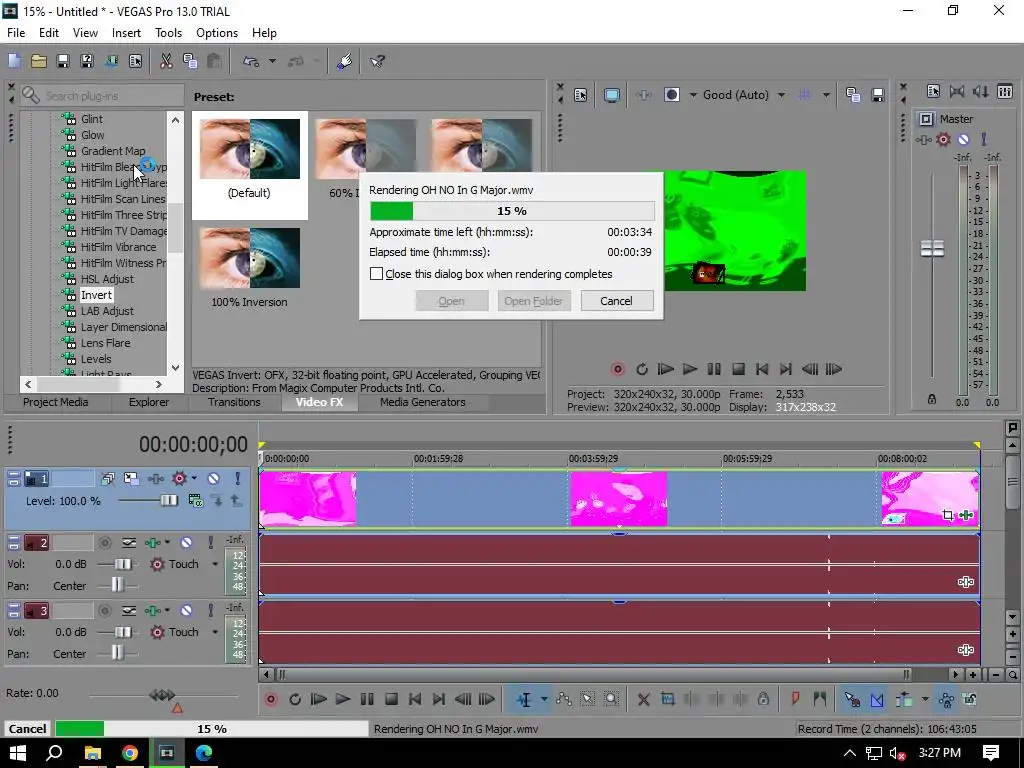Toggle Mute on audio track 3
This screenshot has width=1024, height=768.
[186, 610]
